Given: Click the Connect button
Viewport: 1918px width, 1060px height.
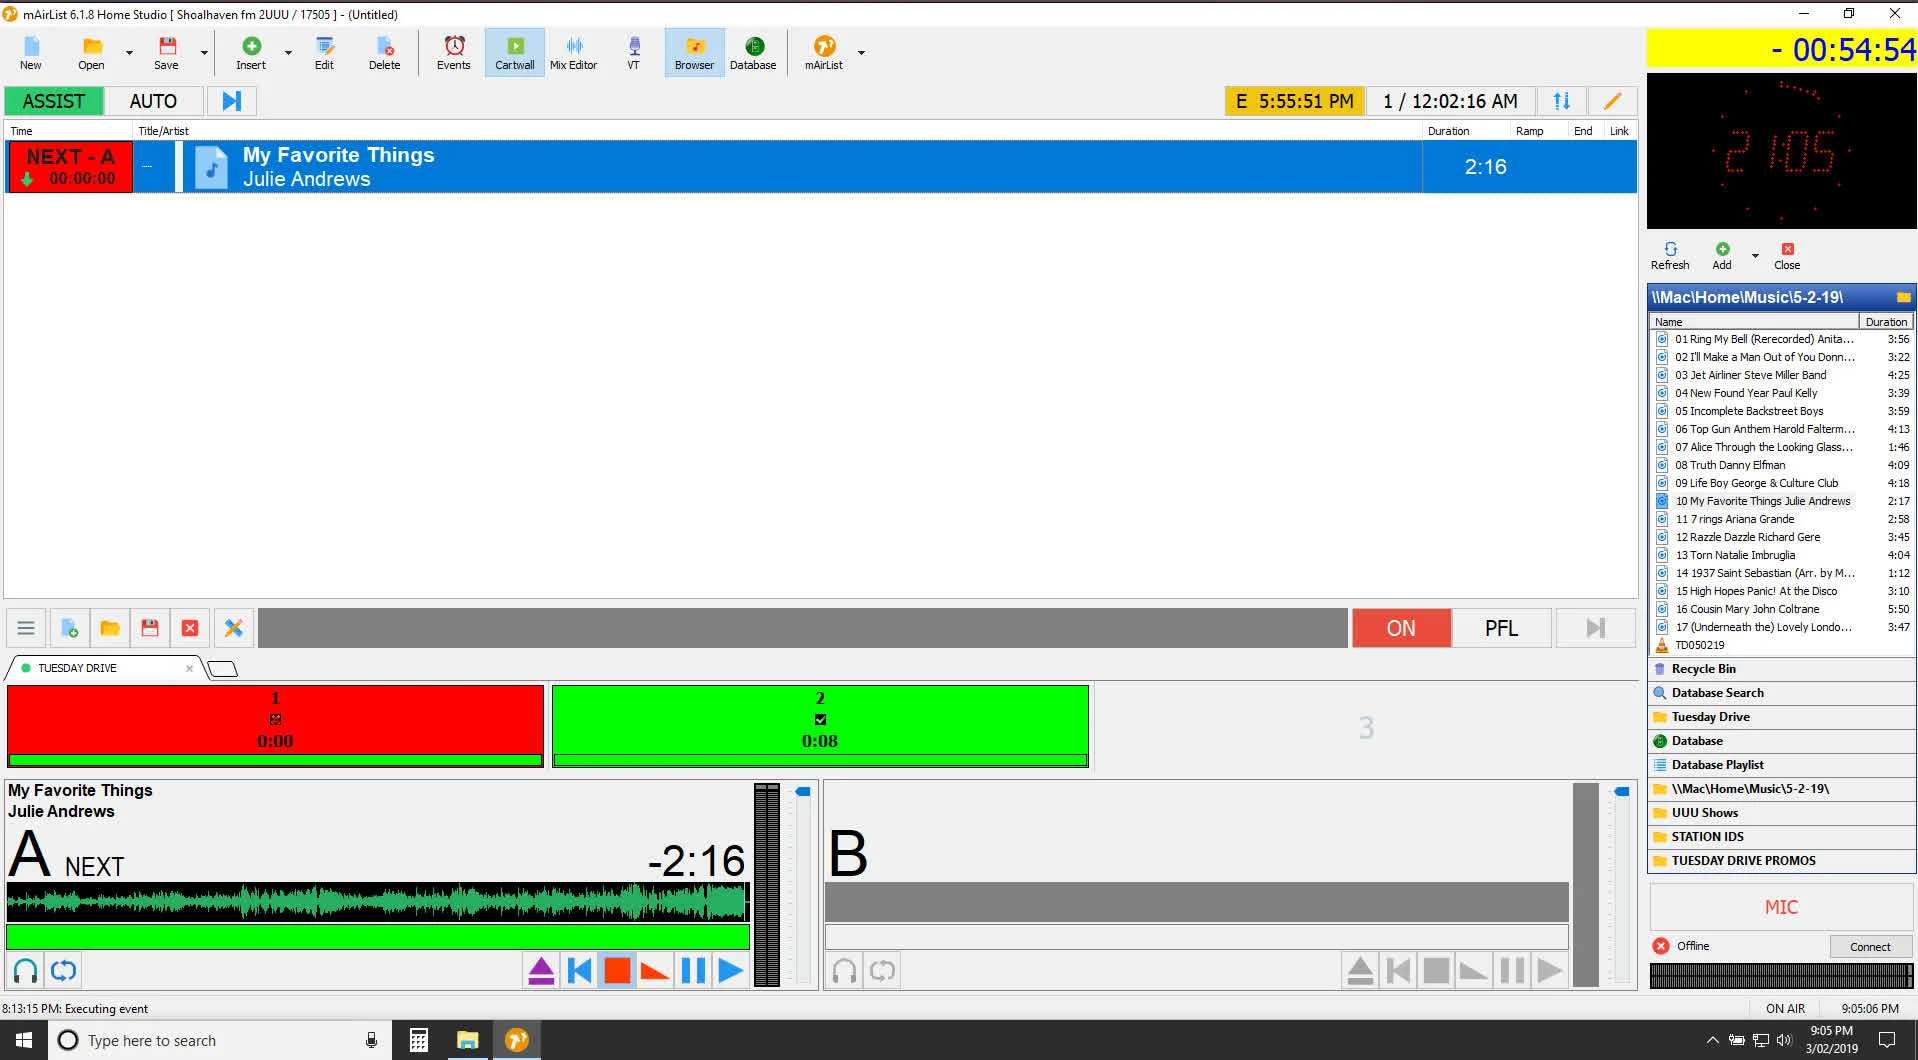Looking at the screenshot, I should (1869, 946).
